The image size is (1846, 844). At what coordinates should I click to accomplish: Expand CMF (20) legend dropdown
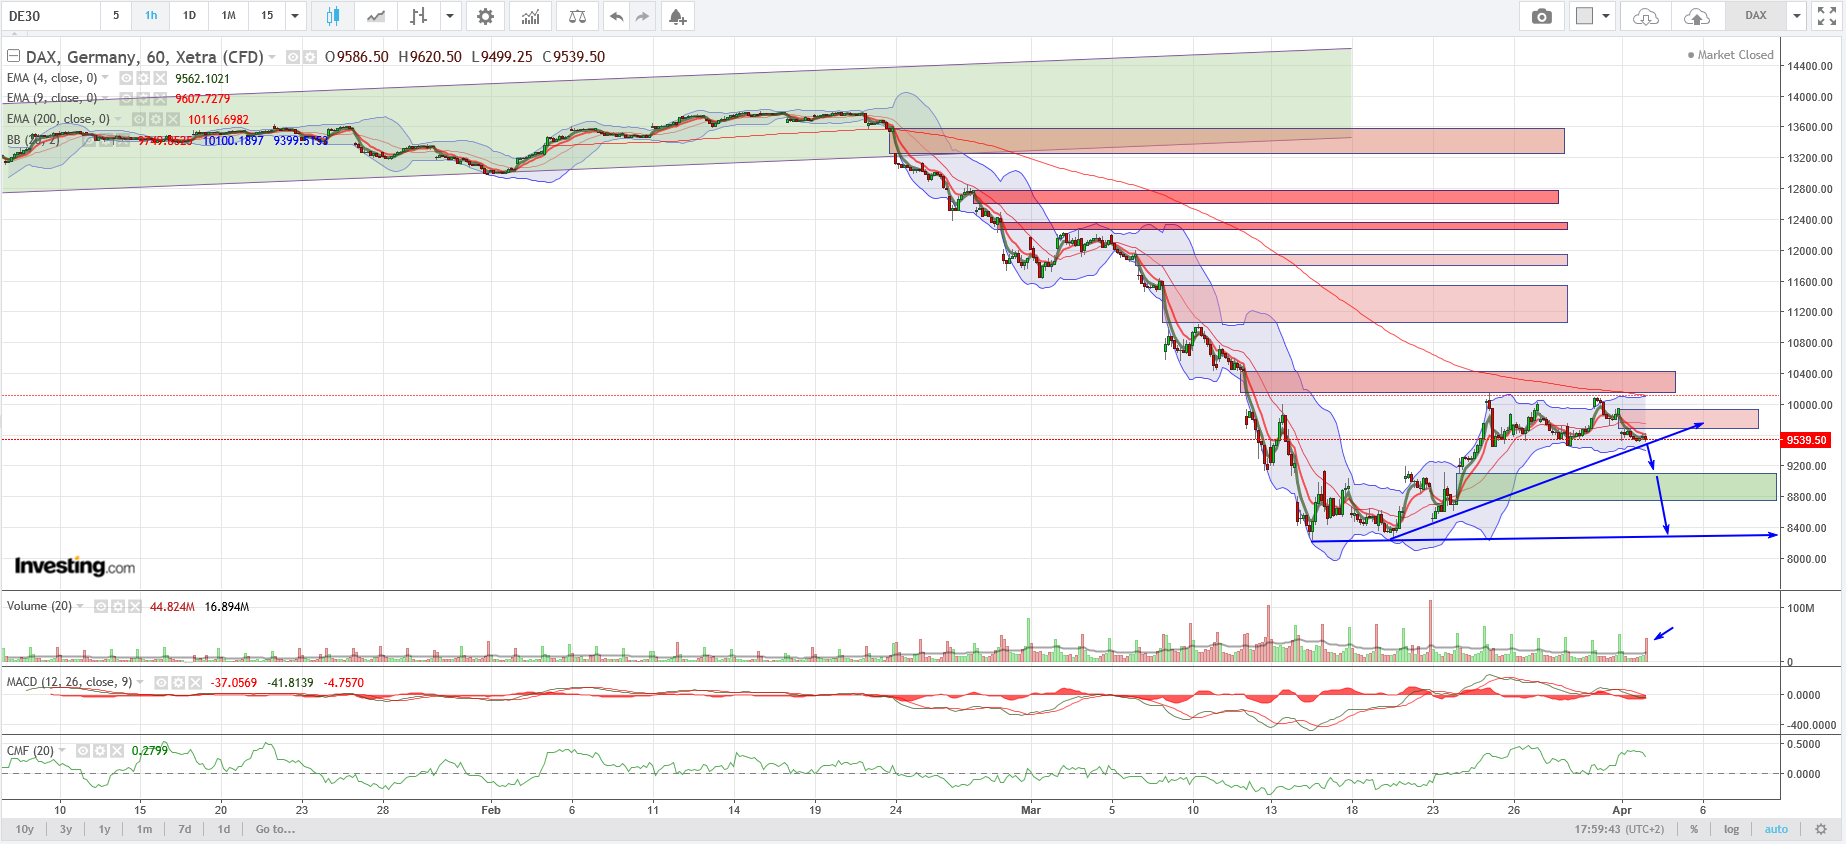[x=62, y=750]
